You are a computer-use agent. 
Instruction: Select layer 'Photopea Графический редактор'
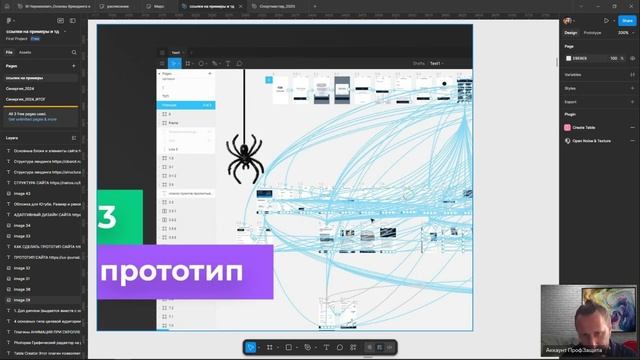pos(43,342)
